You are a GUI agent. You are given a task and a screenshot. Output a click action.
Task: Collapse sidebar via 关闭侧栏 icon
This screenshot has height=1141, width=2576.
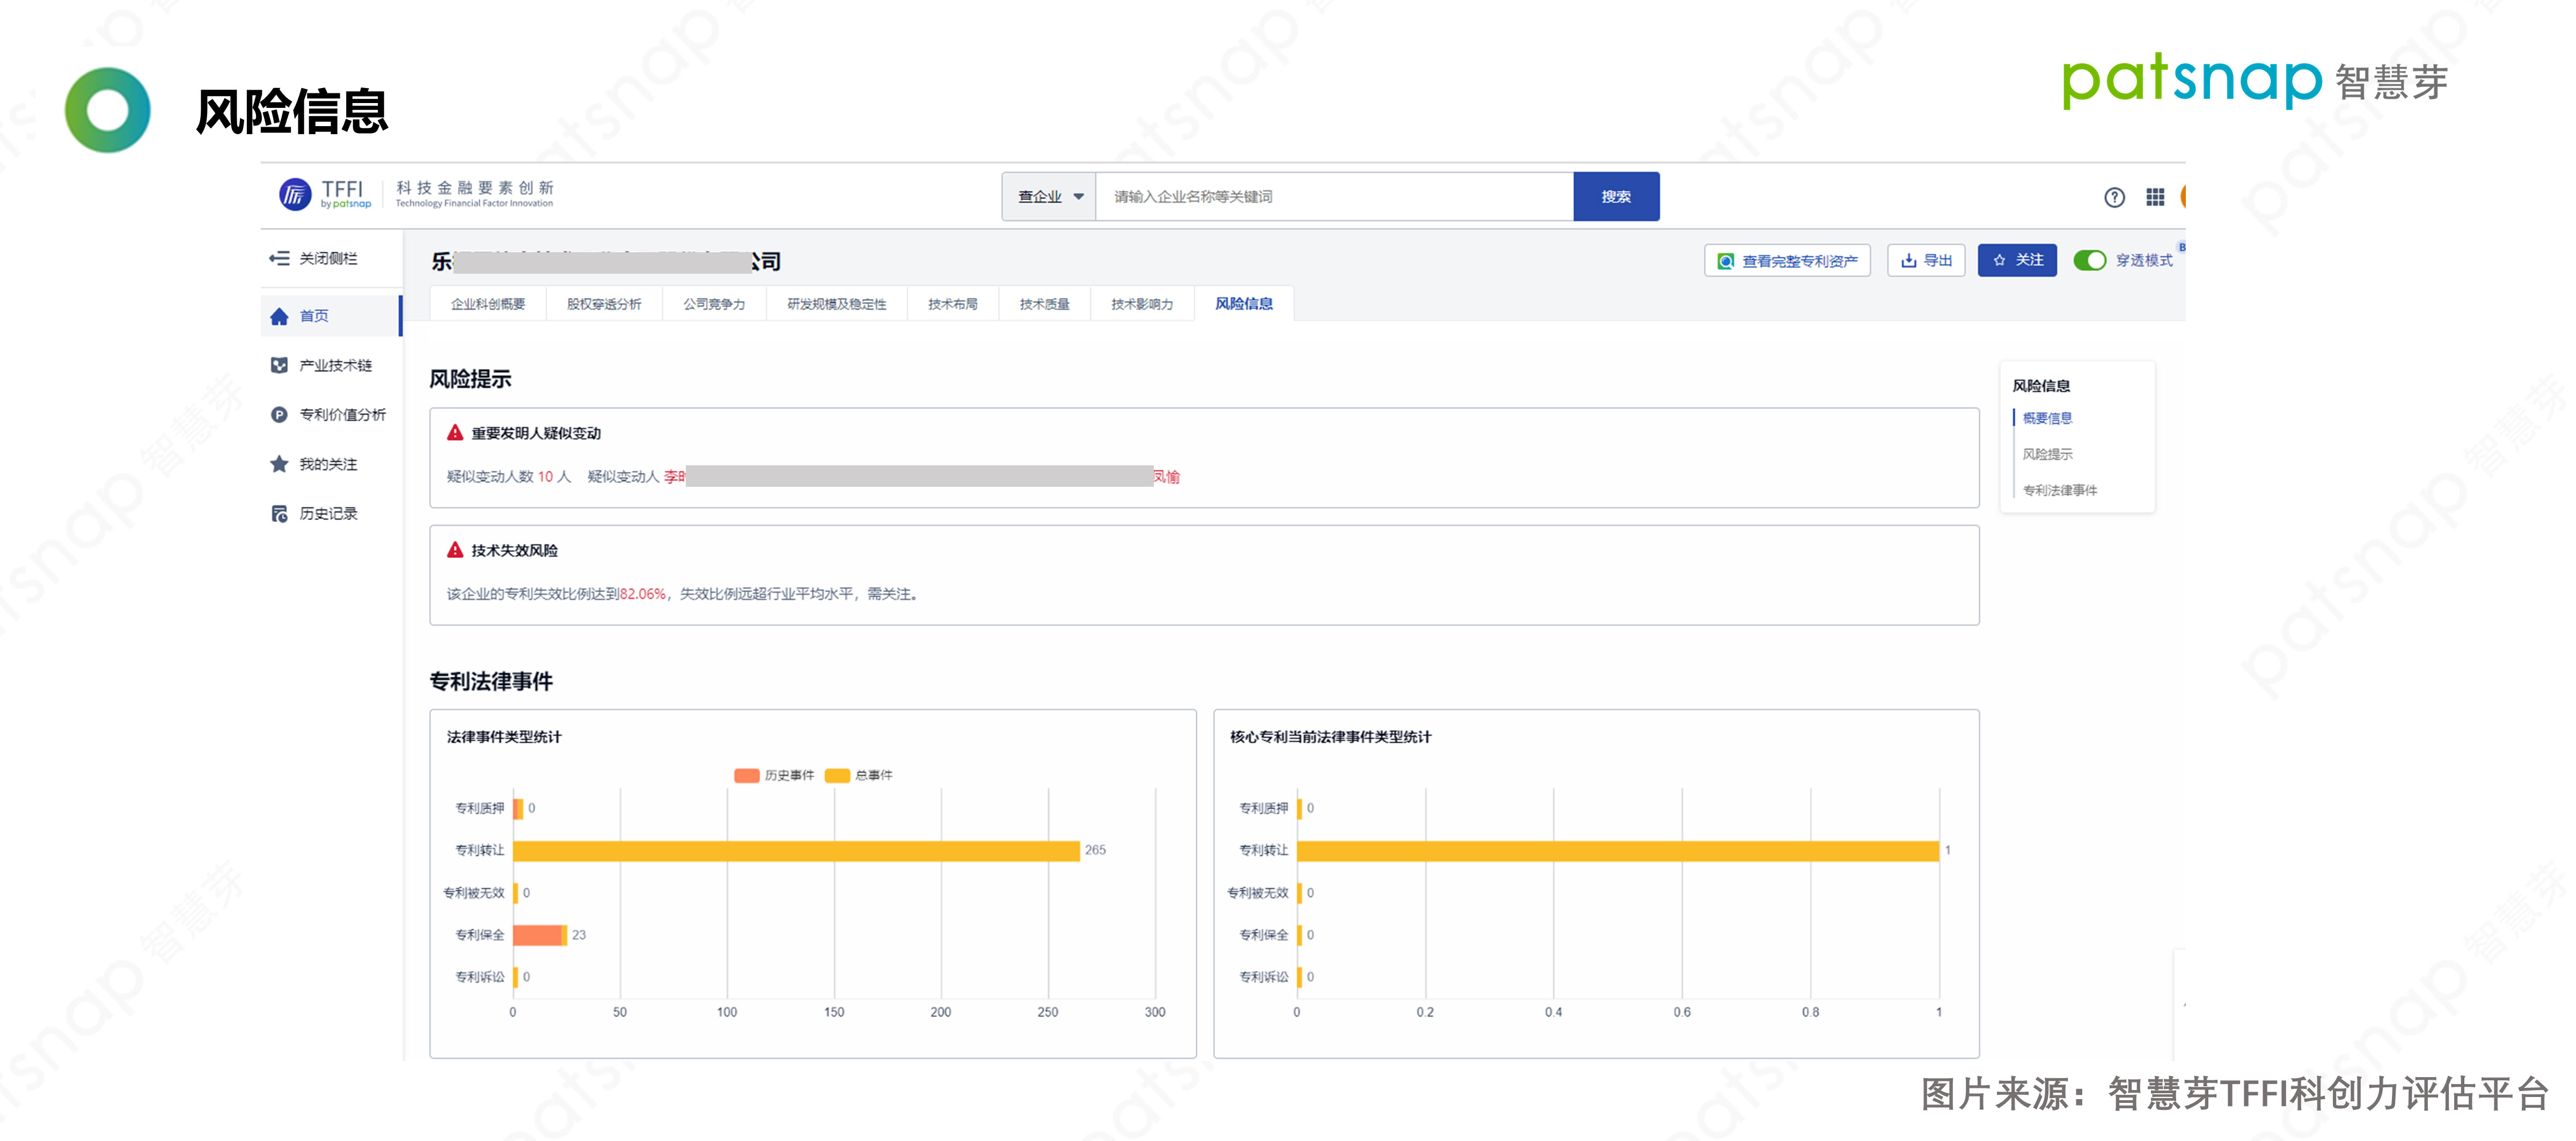[279, 258]
